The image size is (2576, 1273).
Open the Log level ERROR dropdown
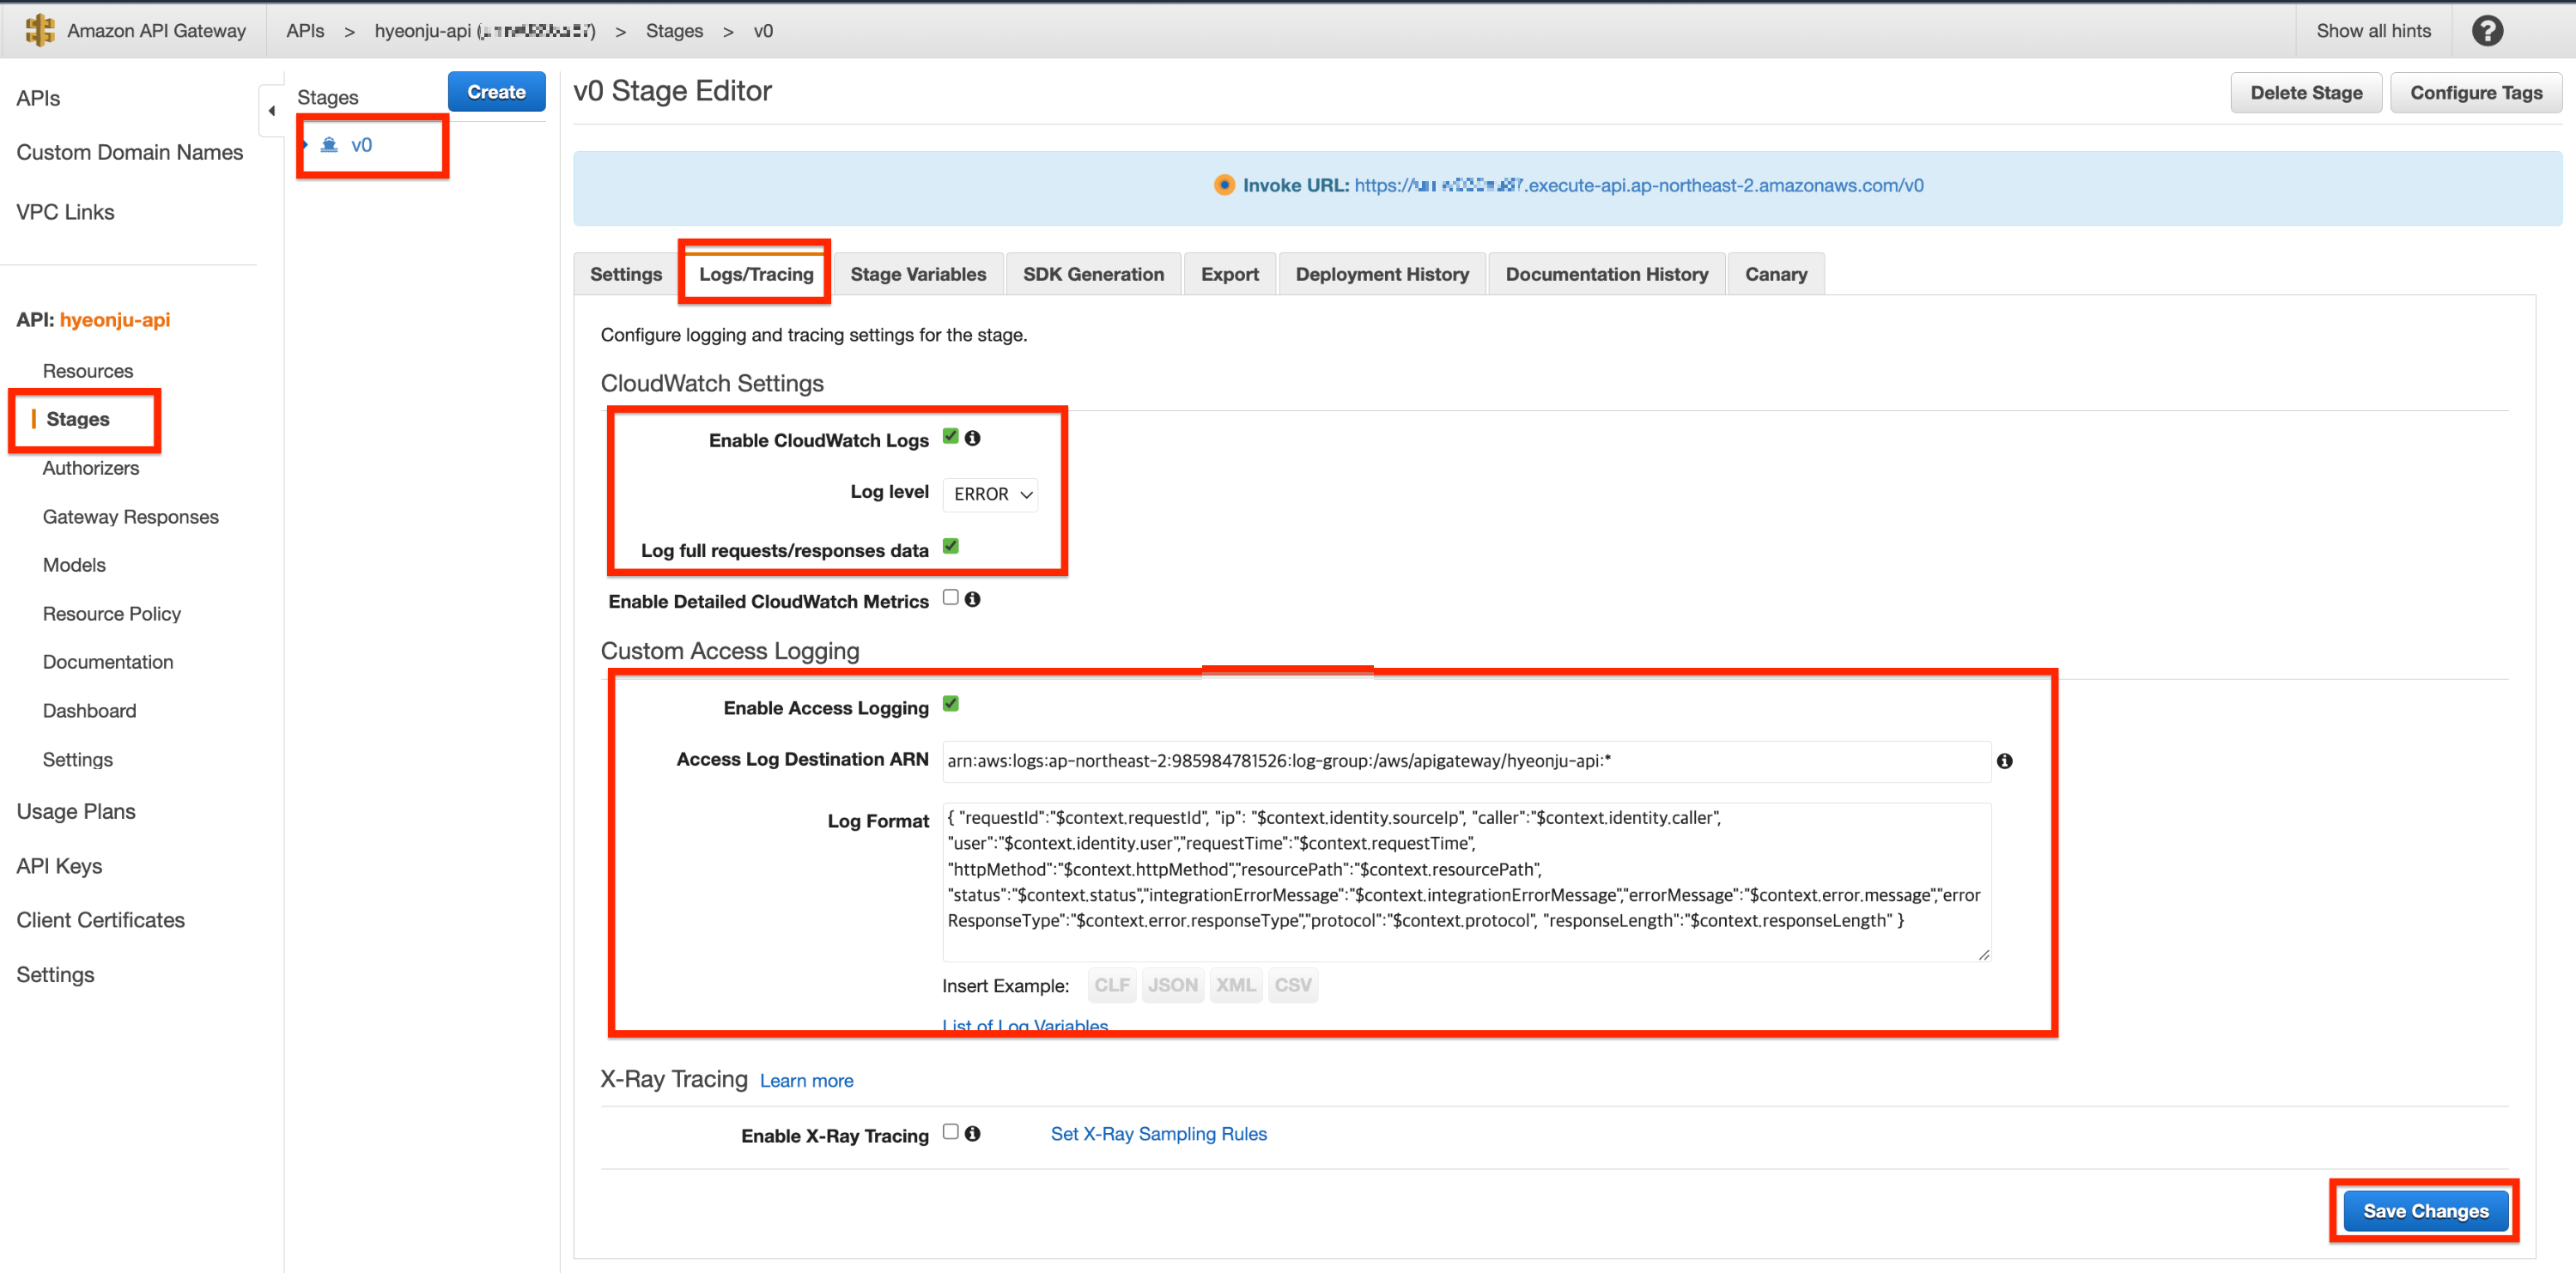click(990, 494)
